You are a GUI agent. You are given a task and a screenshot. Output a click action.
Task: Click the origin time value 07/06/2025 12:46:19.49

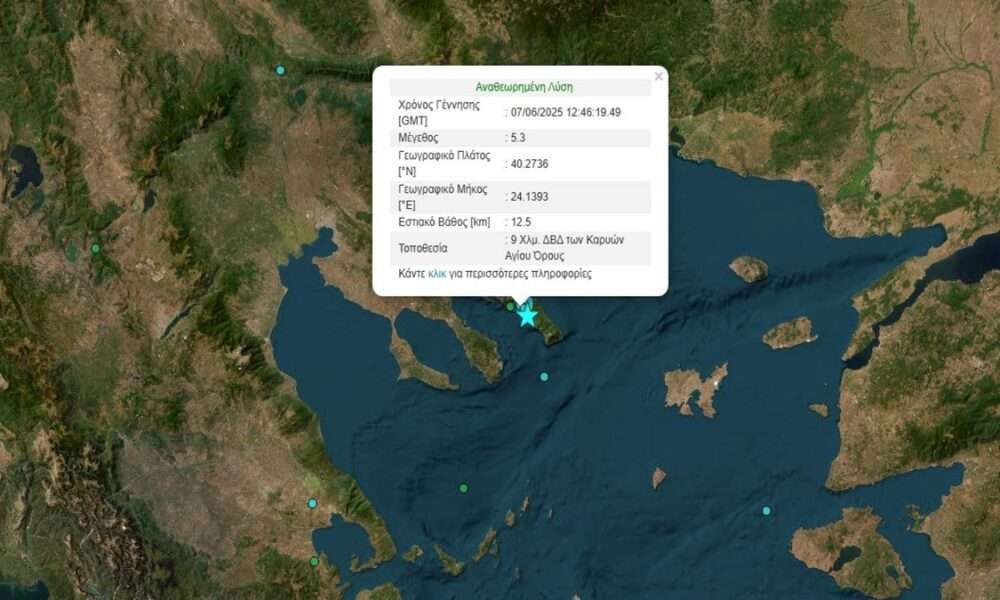point(565,111)
